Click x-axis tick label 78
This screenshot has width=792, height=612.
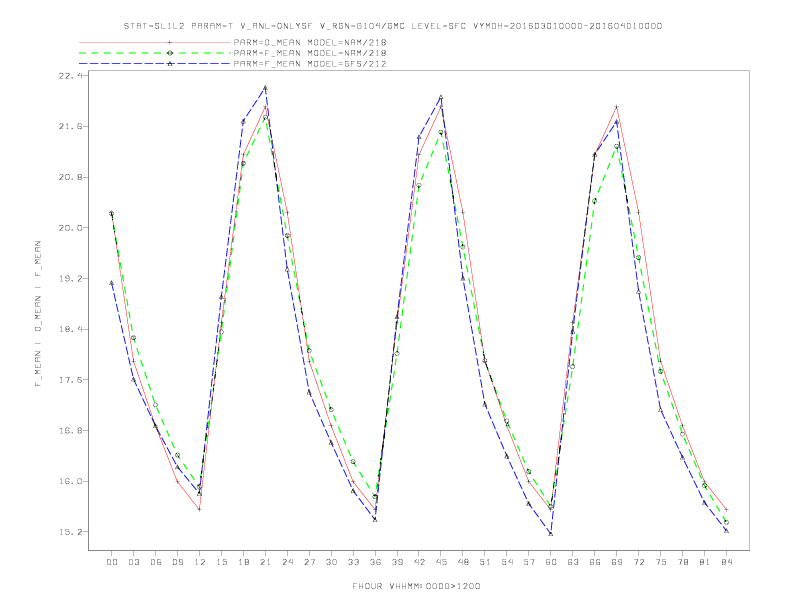pyautogui.click(x=683, y=562)
